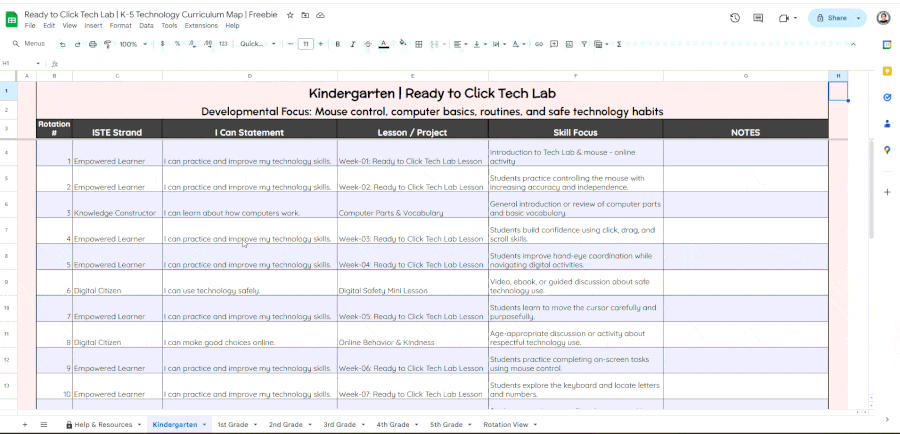
Task: Open the filter views dropdown
Action: point(601,44)
